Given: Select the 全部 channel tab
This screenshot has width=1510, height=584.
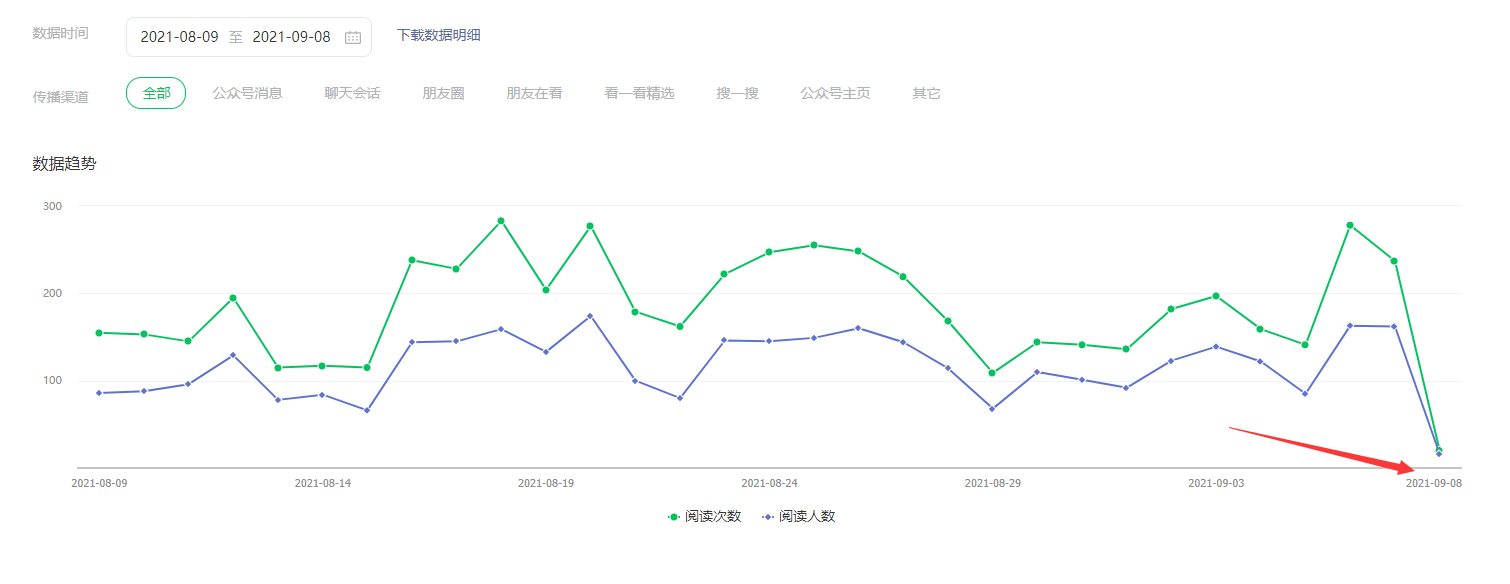Looking at the screenshot, I should coord(156,93).
